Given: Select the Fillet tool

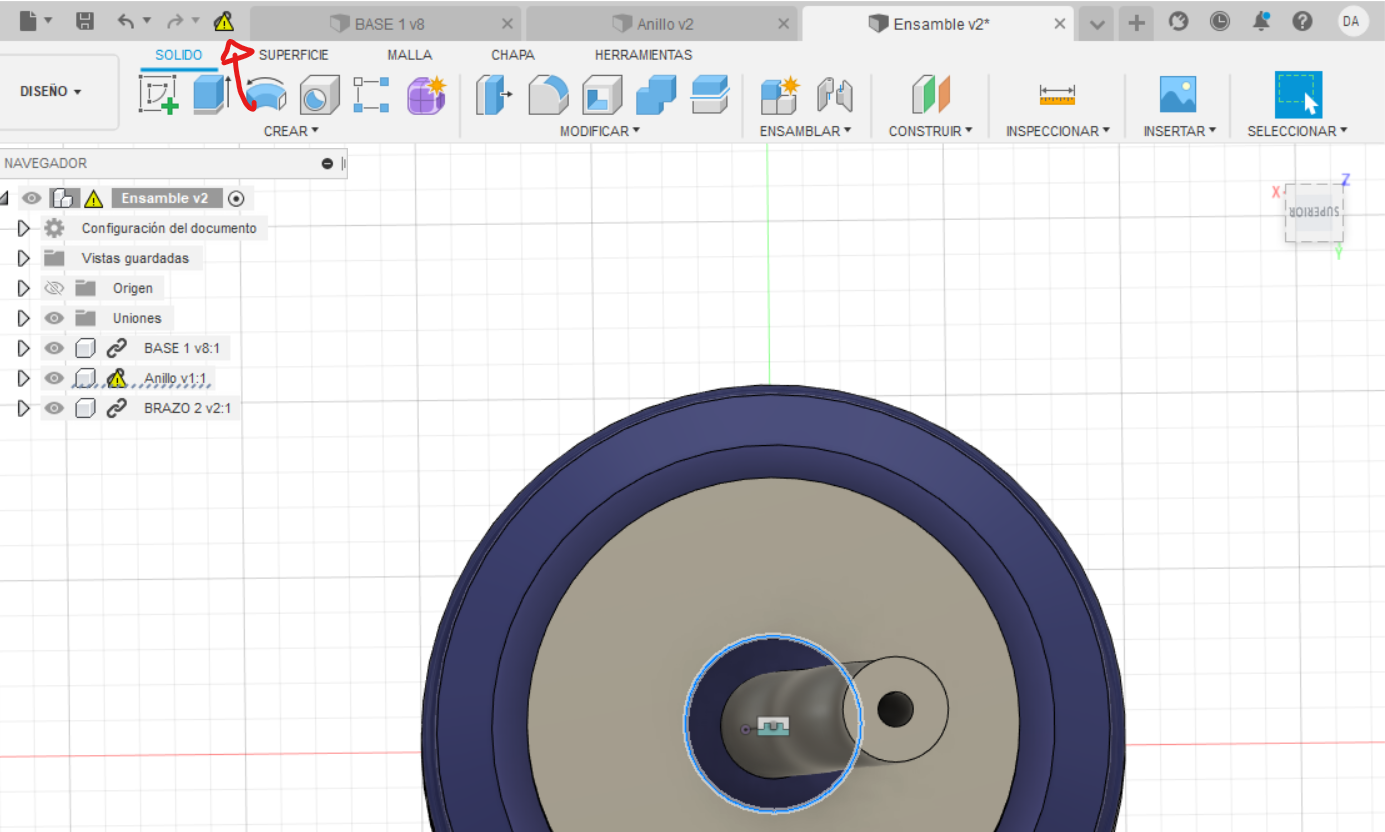Looking at the screenshot, I should 548,95.
